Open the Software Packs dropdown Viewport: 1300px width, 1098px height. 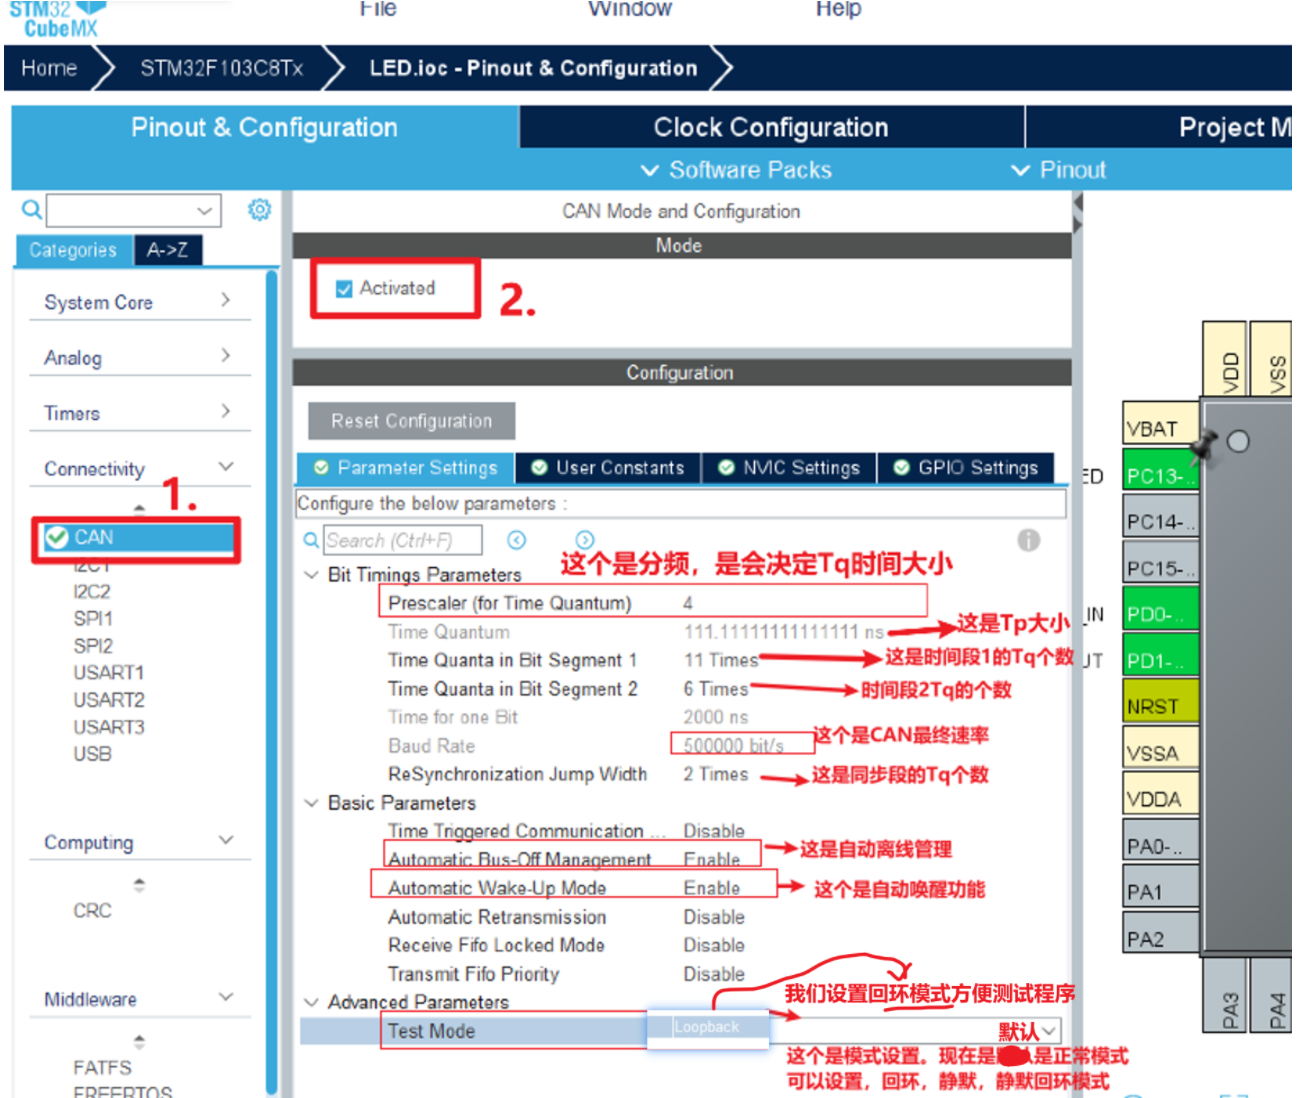pyautogui.click(x=736, y=170)
